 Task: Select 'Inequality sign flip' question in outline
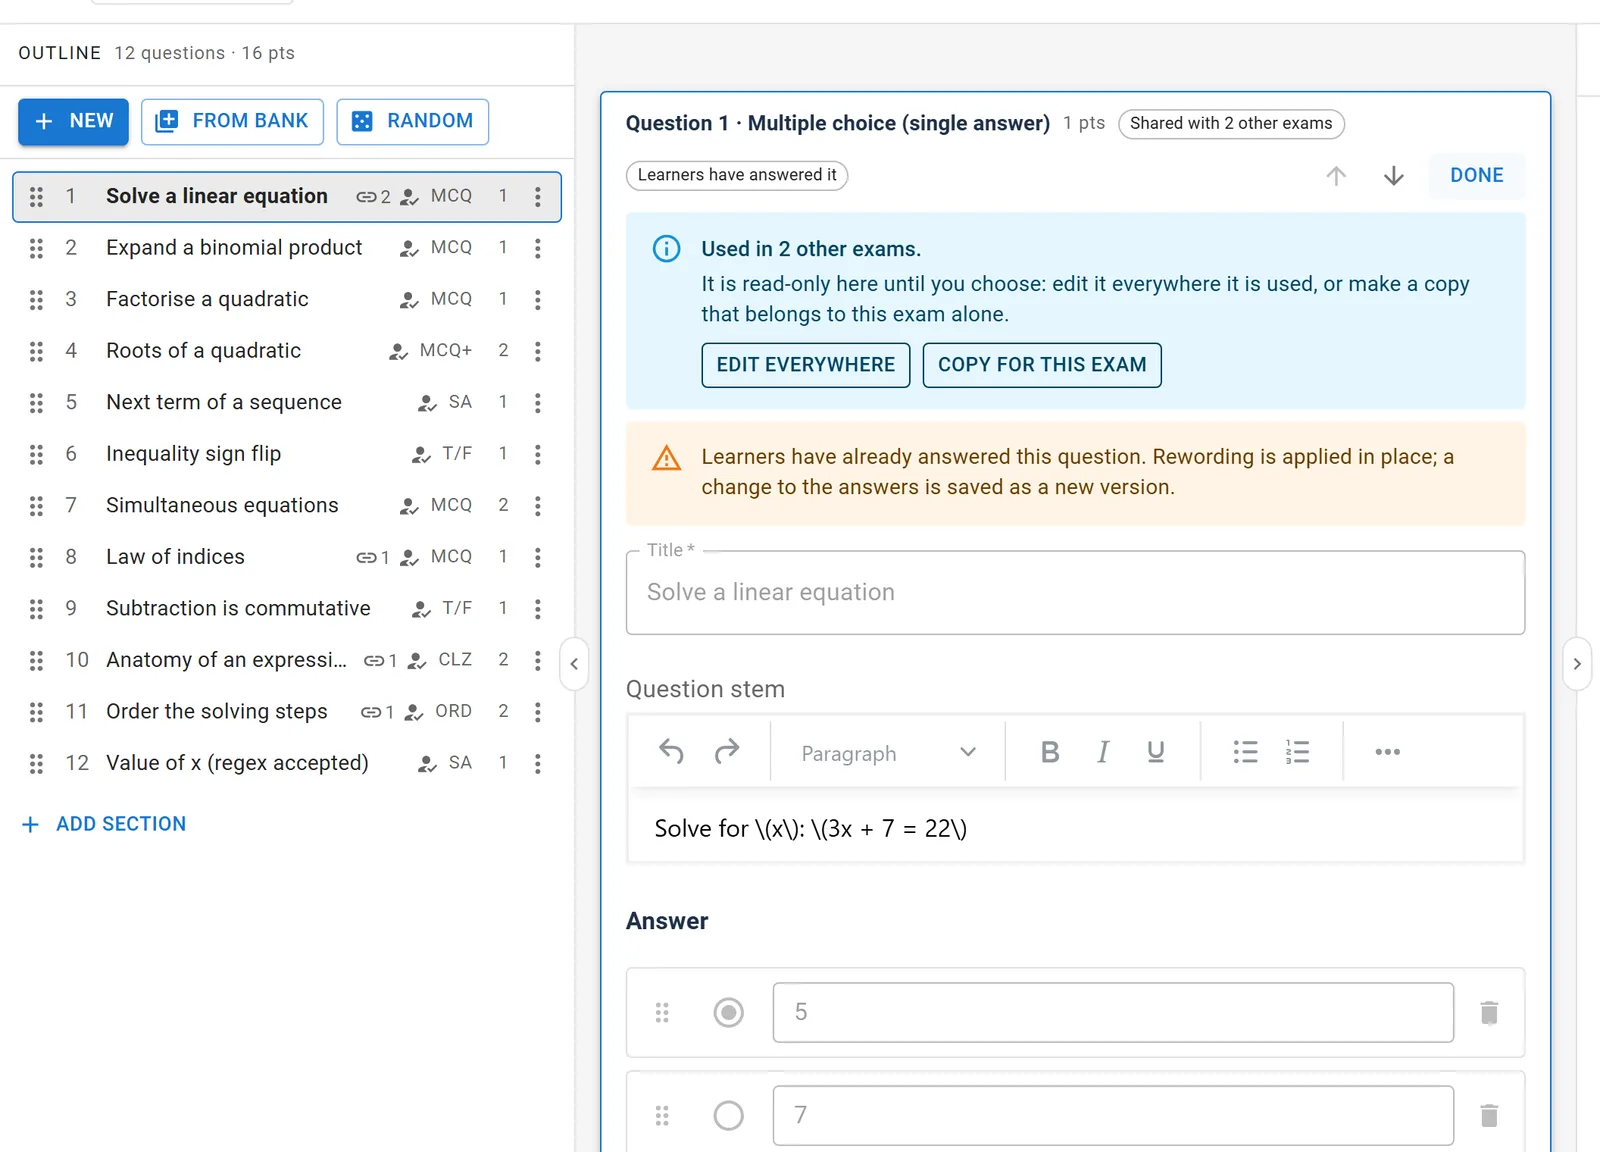pos(287,454)
